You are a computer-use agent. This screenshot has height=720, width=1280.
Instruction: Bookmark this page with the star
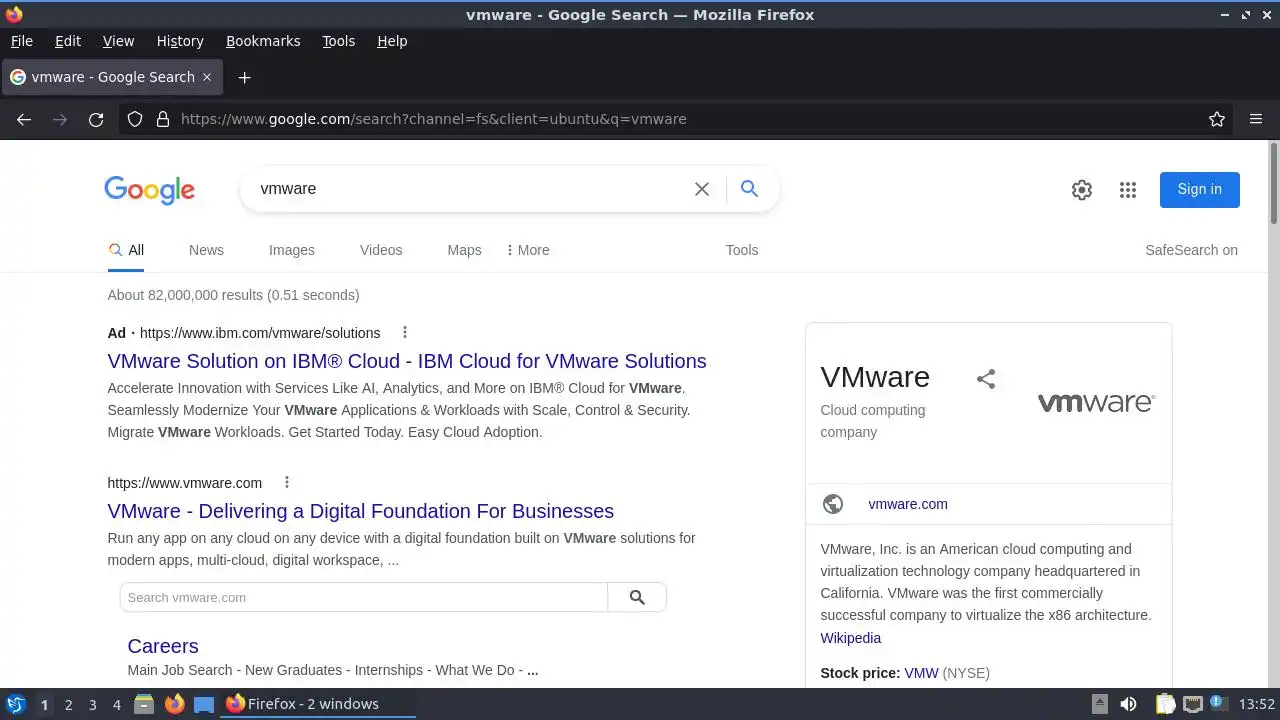1217,119
